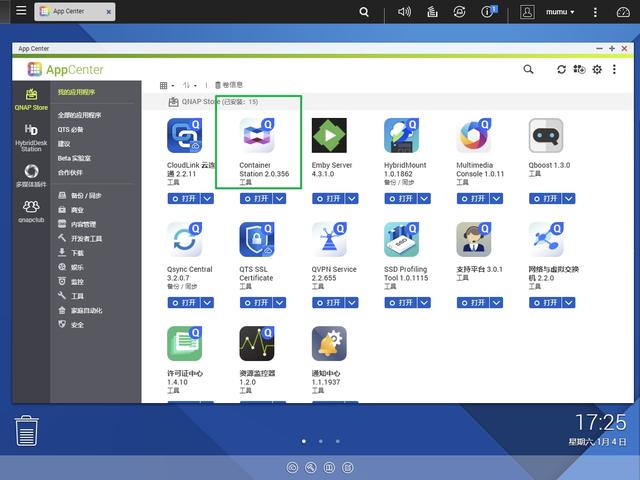Open the desktop trash bin

coord(27,431)
